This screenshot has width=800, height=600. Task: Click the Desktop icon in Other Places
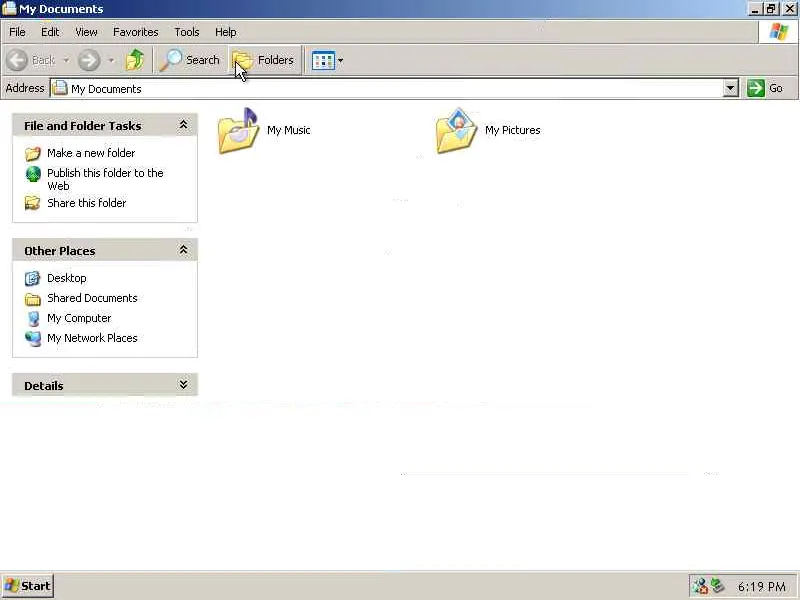point(33,278)
